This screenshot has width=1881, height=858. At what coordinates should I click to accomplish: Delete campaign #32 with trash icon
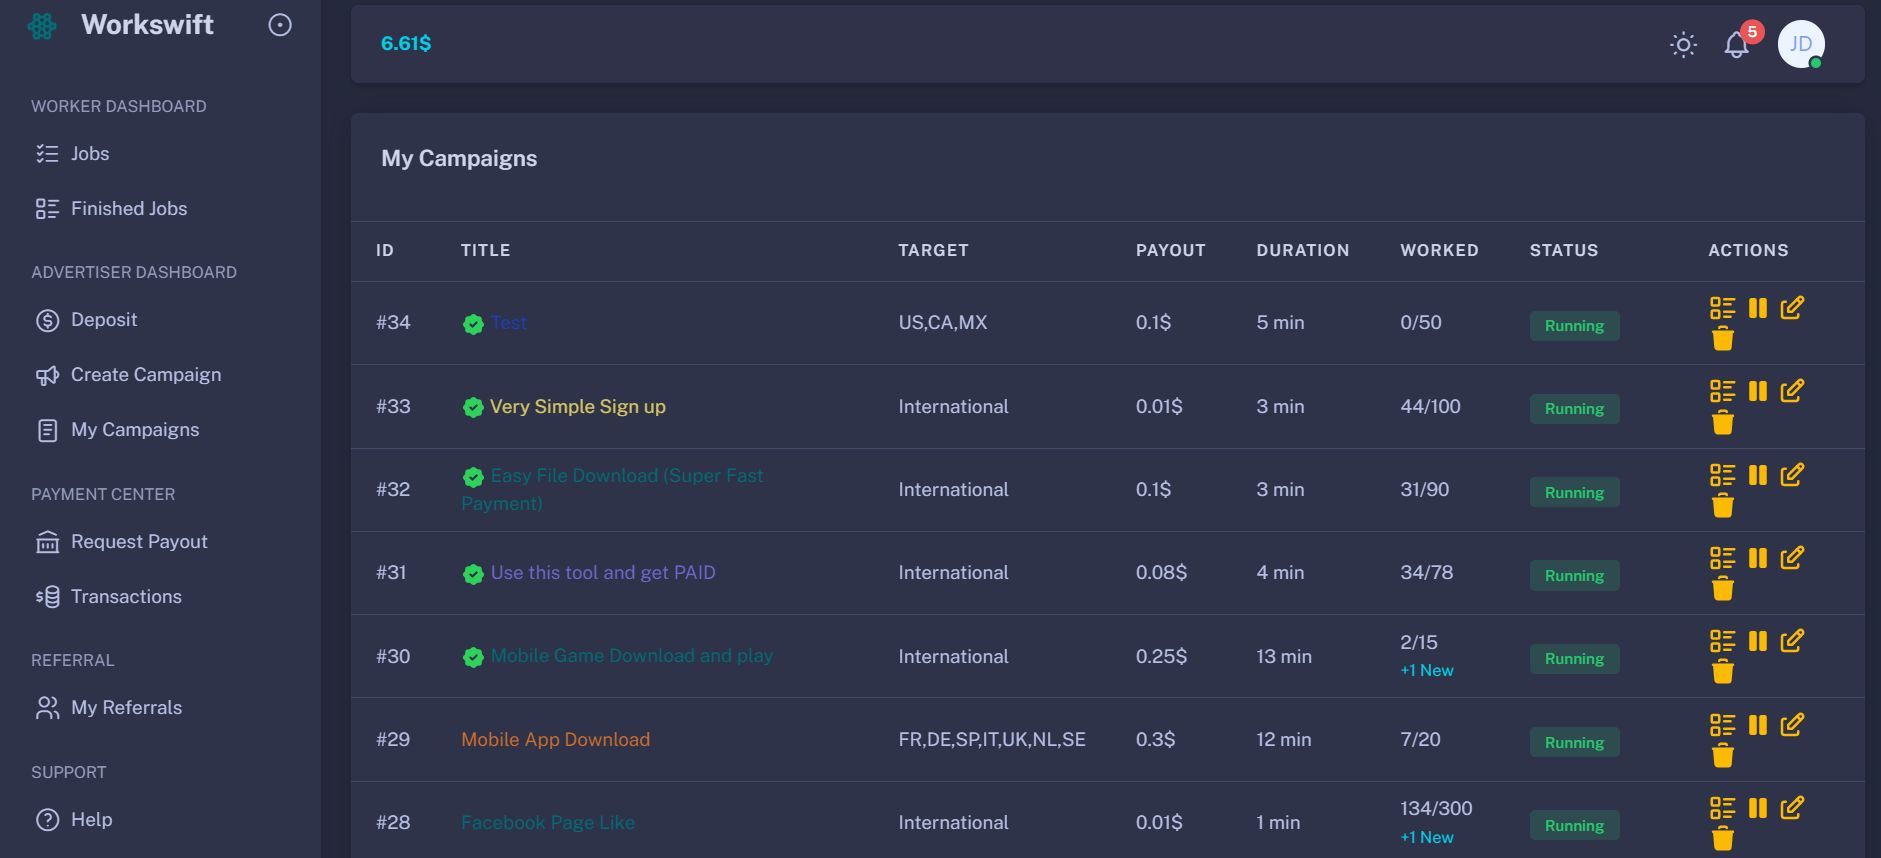[x=1722, y=506]
